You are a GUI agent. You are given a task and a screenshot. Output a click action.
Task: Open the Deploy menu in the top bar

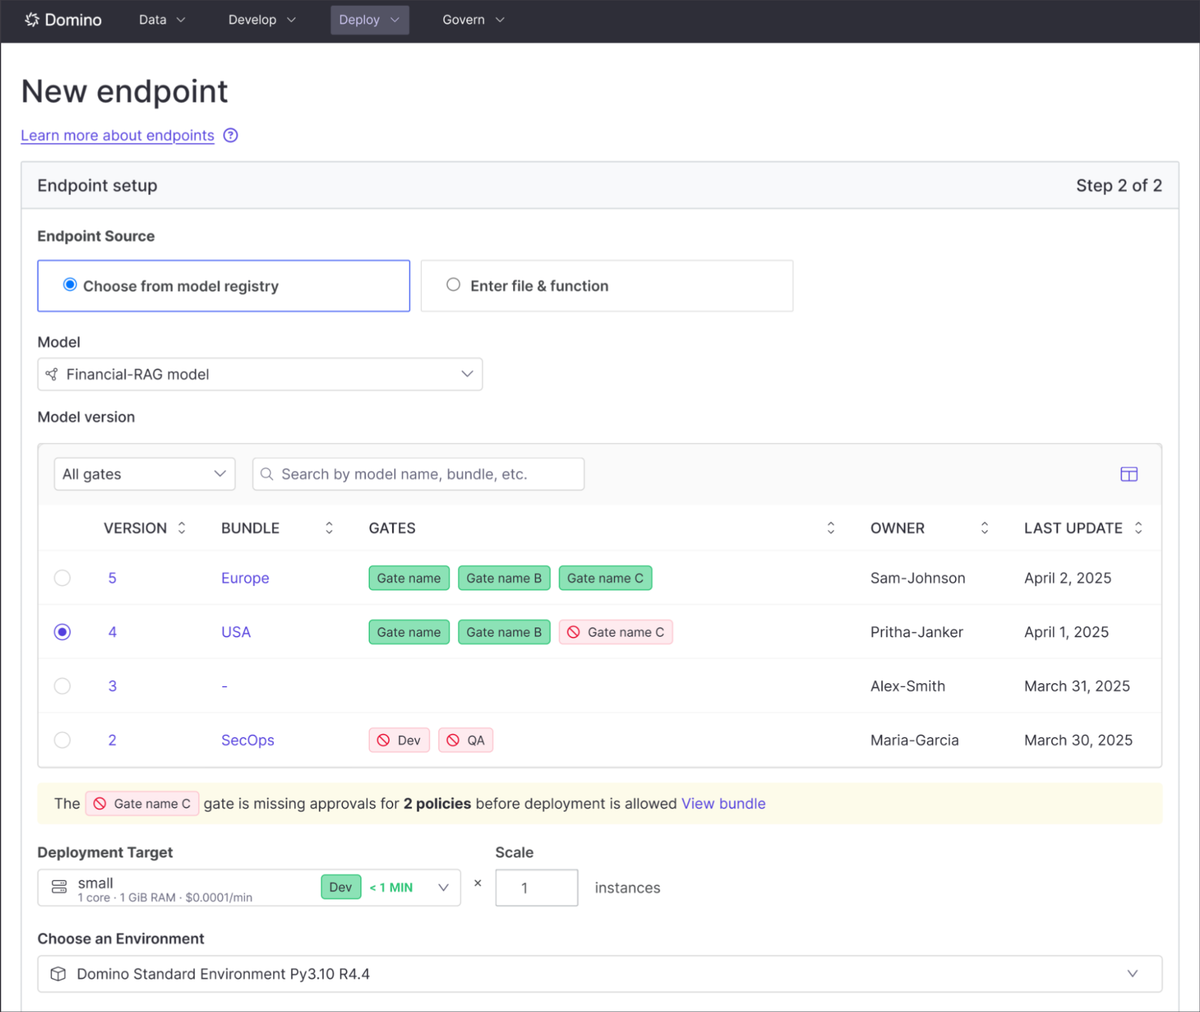(x=369, y=20)
